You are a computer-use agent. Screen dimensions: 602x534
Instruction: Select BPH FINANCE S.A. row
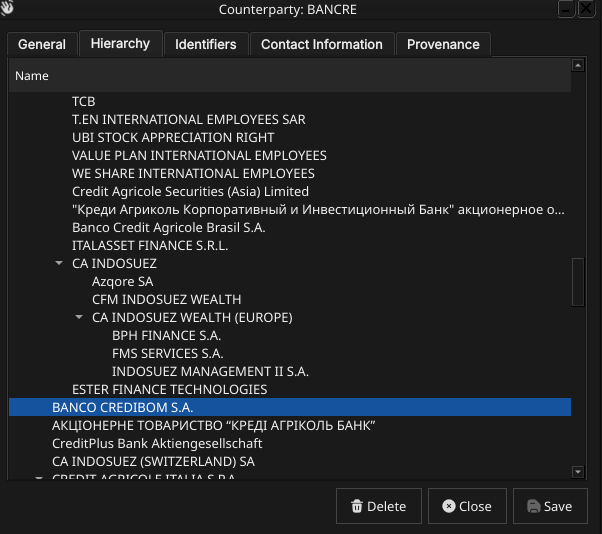click(x=290, y=336)
